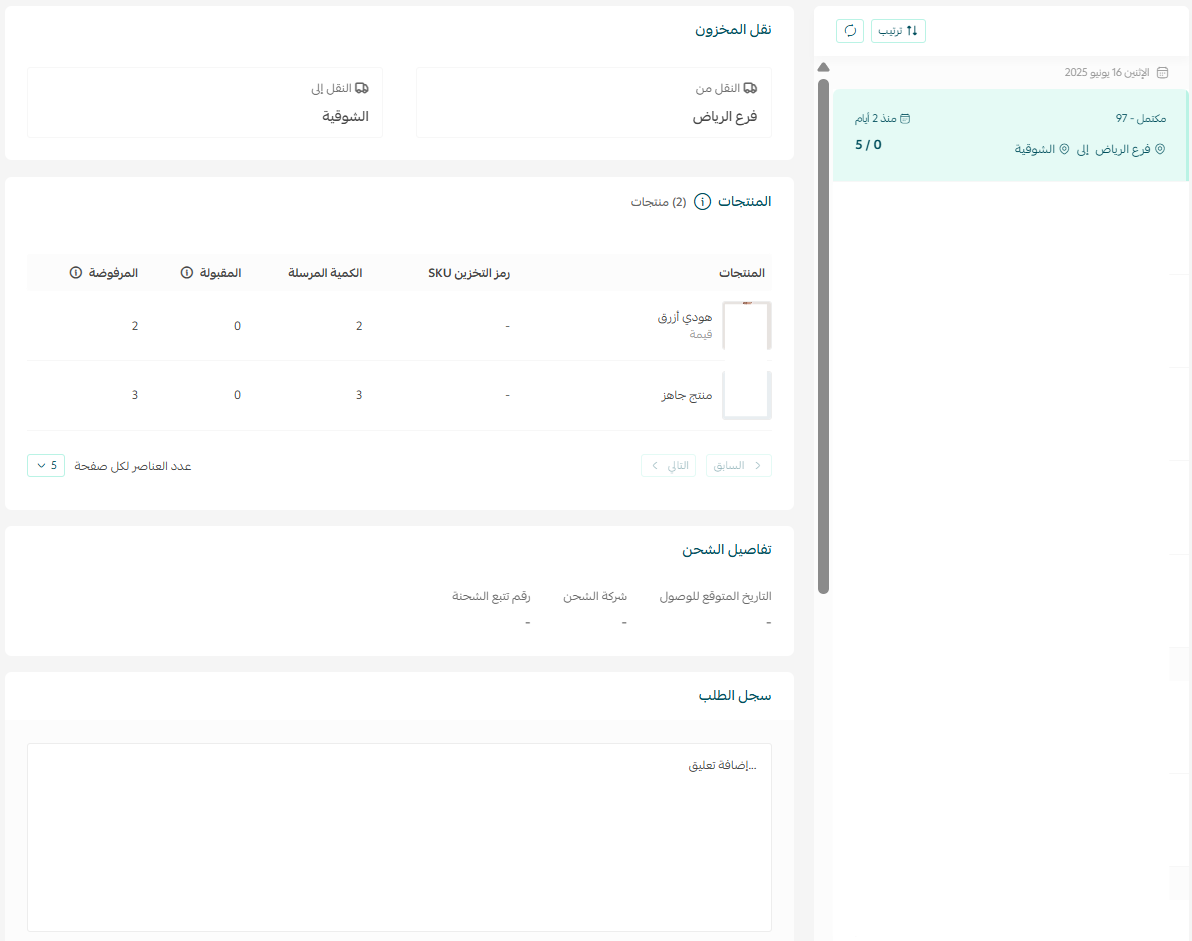The width and height of the screenshot is (1192, 941).
Task: Click the الشوقية destination value
Action: tap(345, 116)
